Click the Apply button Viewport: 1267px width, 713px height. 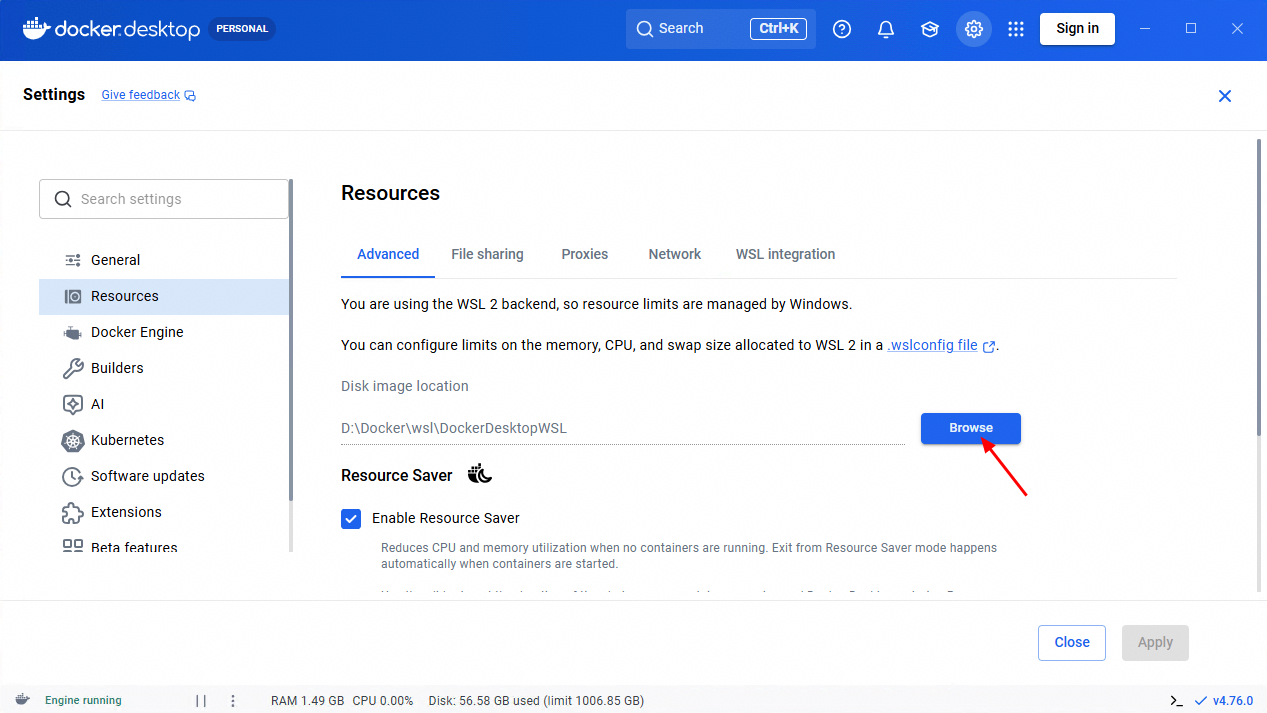coord(1155,643)
